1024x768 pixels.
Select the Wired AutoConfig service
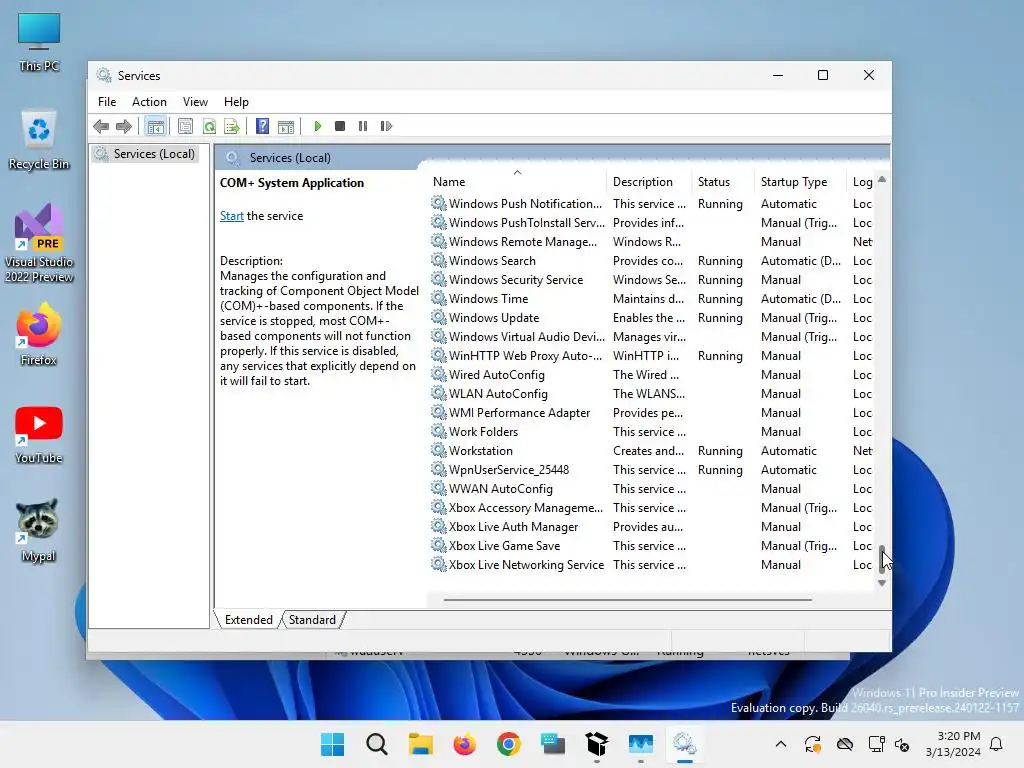click(652, 374)
